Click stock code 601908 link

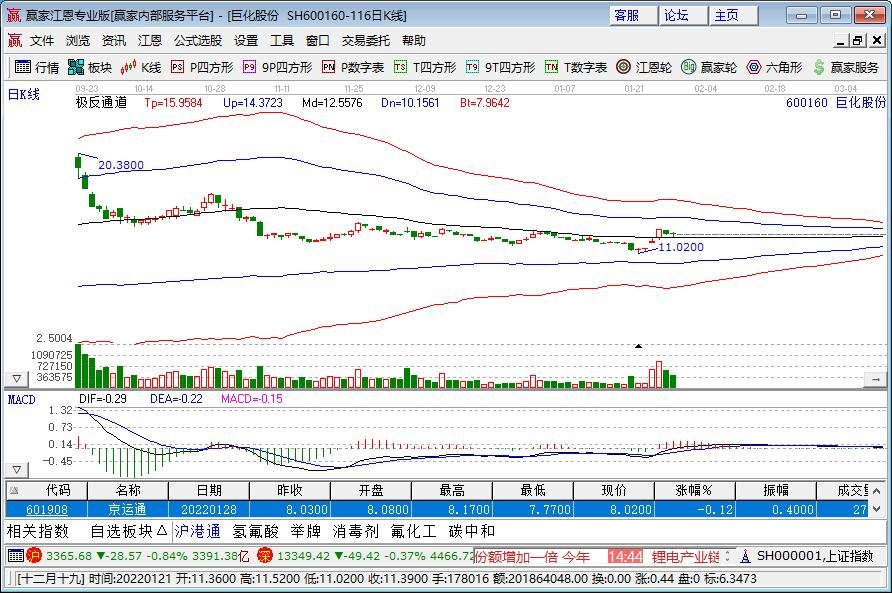(47, 509)
